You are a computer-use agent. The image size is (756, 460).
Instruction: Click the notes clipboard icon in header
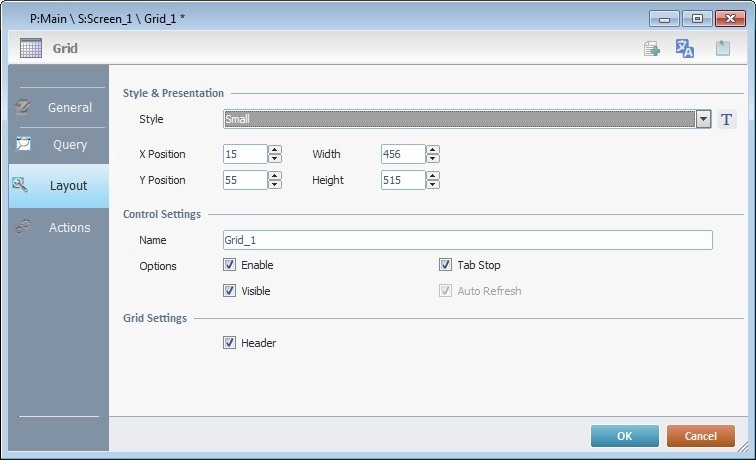click(723, 48)
